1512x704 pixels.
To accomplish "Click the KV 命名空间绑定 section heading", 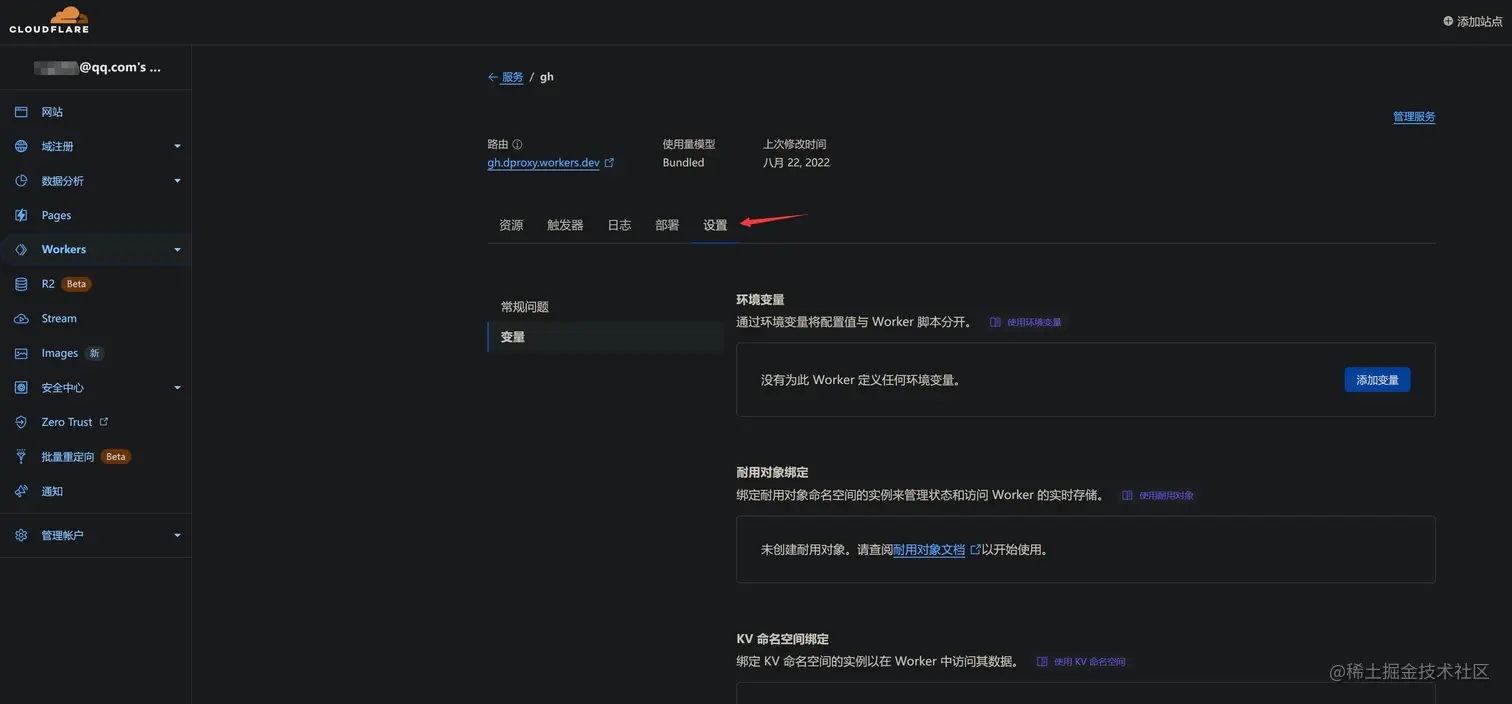I will [x=782, y=638].
